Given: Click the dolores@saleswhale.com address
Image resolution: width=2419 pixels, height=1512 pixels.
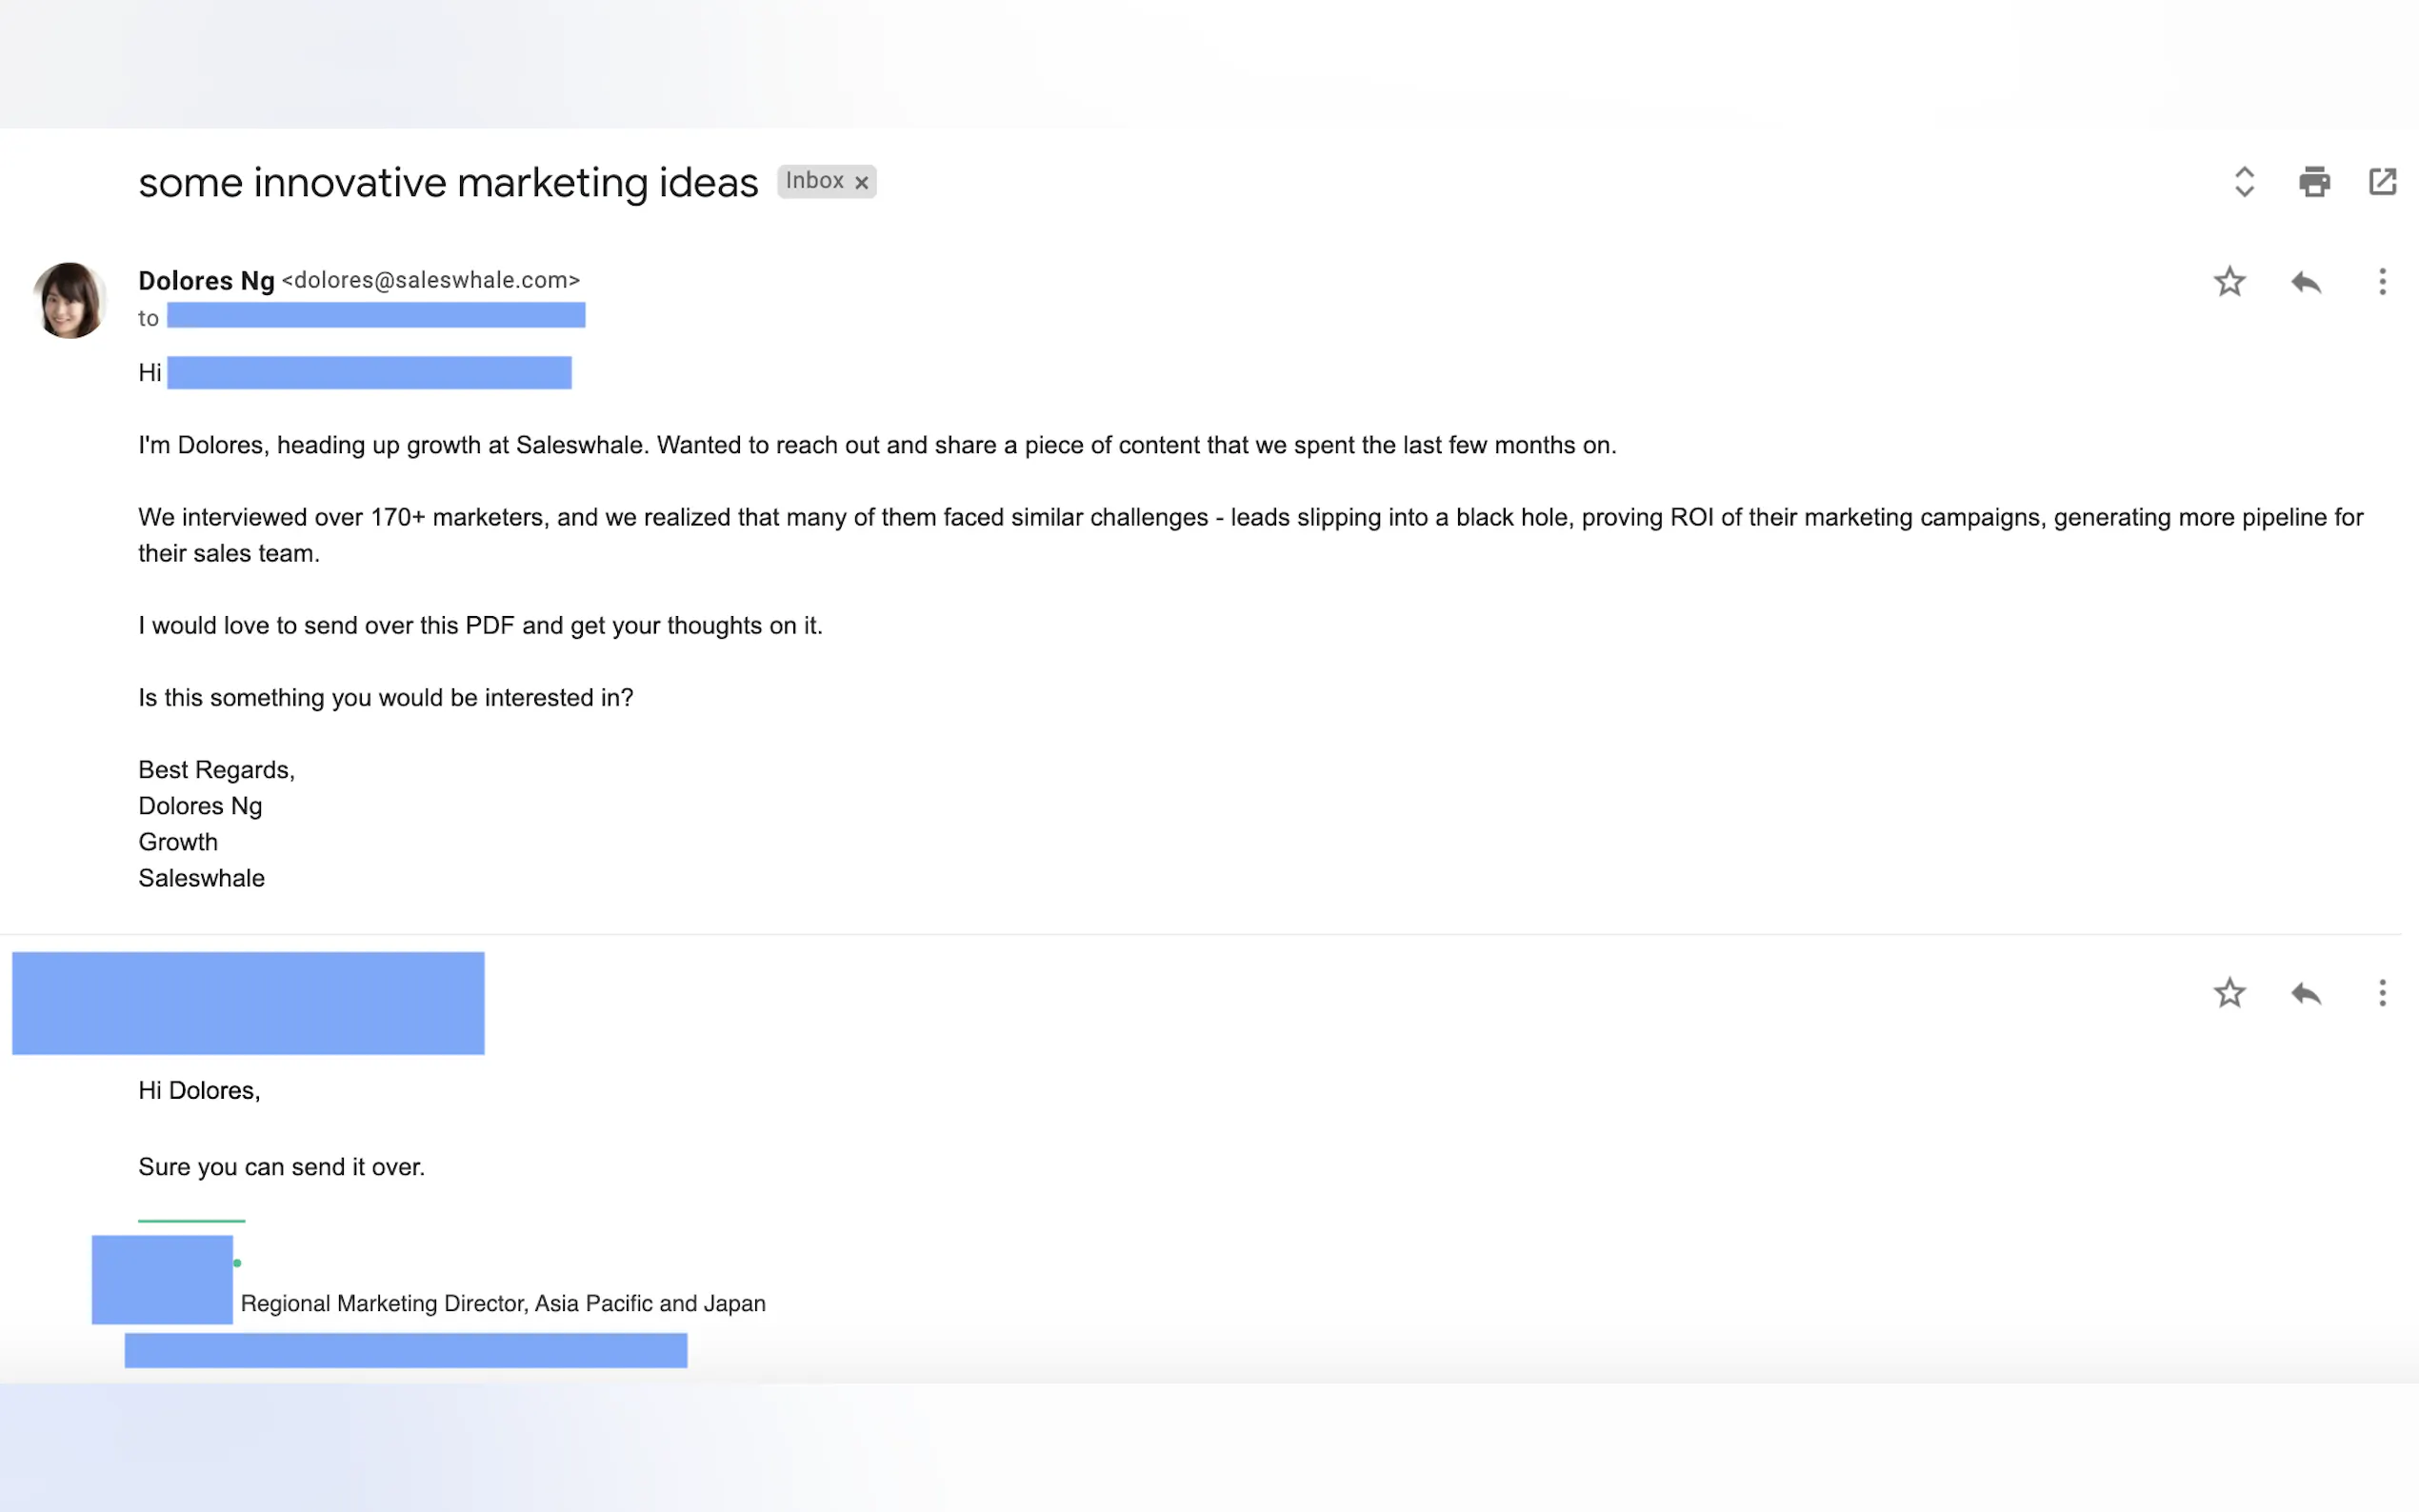Looking at the screenshot, I should tap(431, 281).
